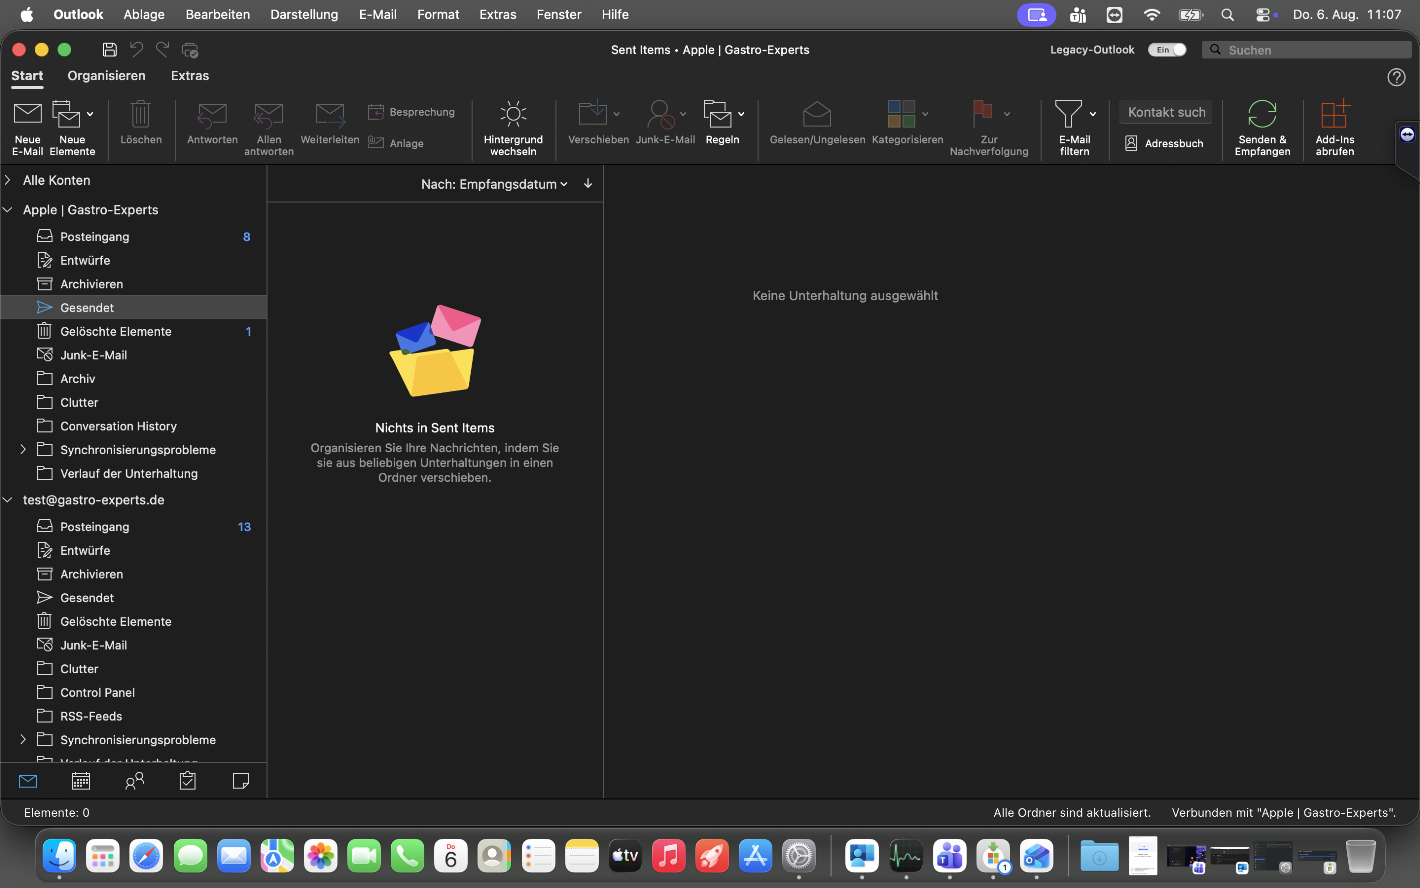This screenshot has width=1420, height=888.
Task: Click Add-Ins abrufen icon
Action: 1335,114
